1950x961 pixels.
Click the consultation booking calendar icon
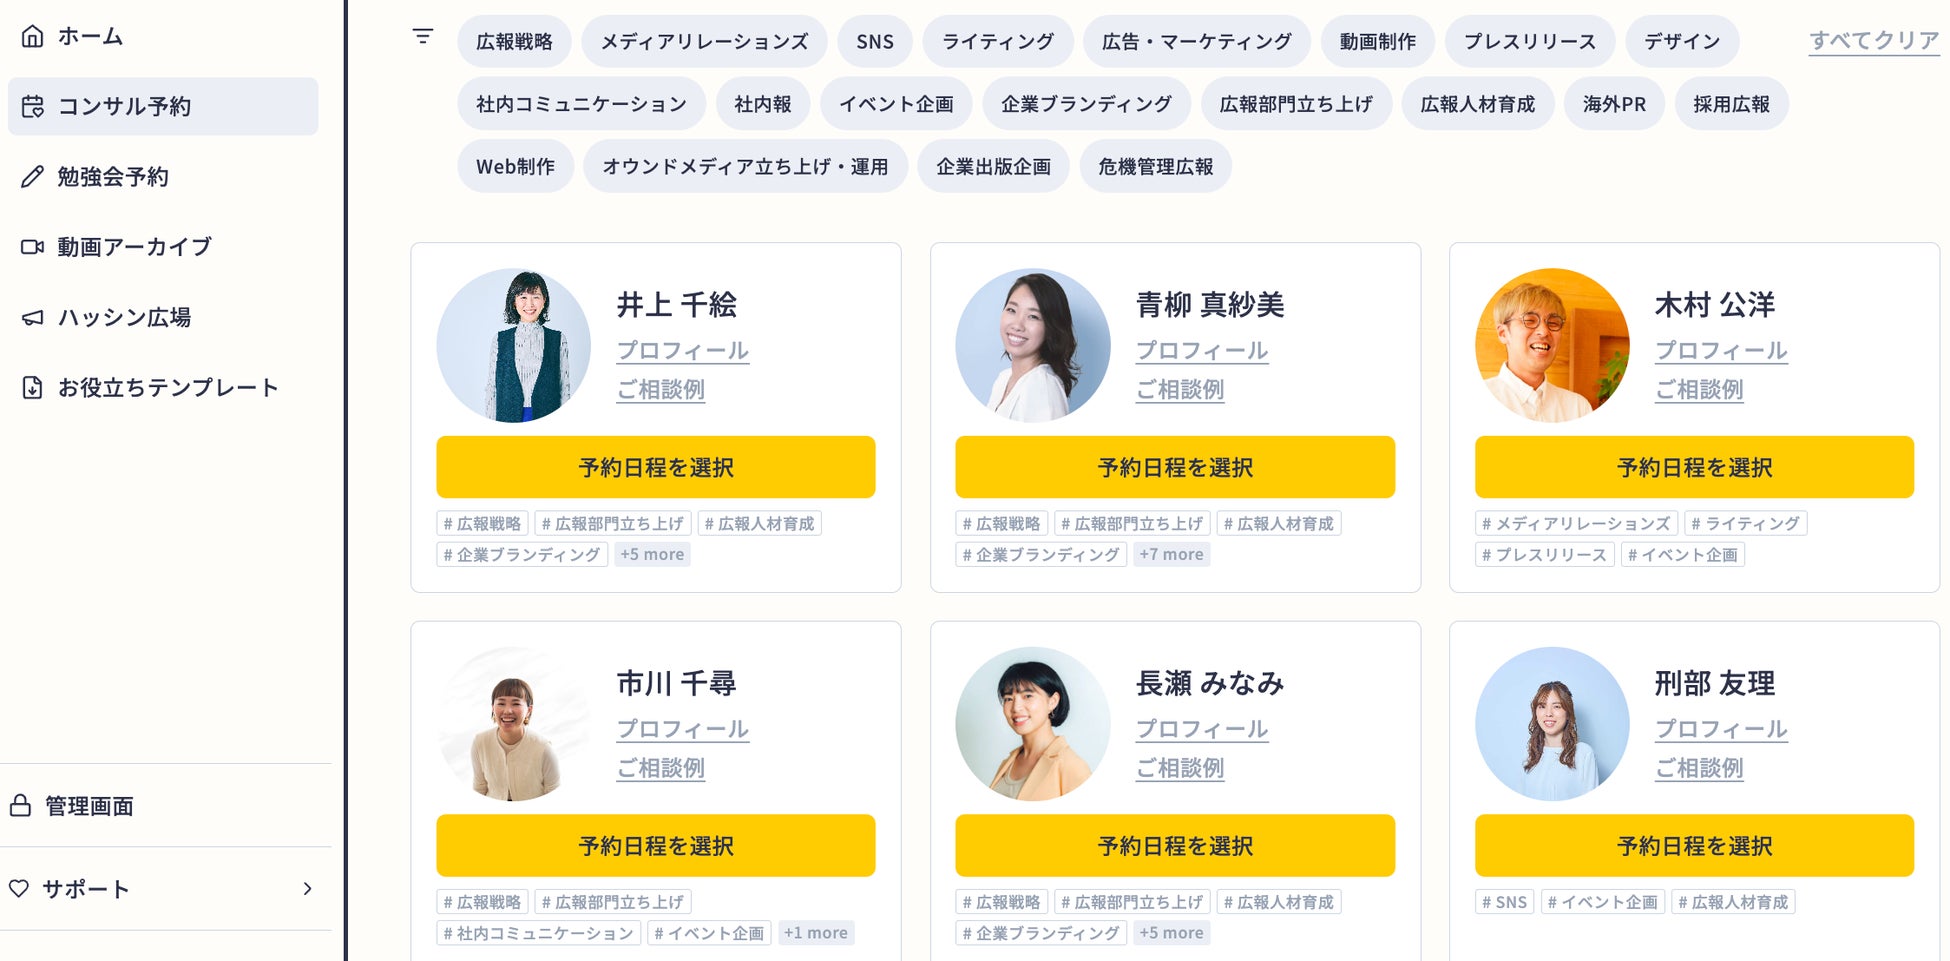32,106
